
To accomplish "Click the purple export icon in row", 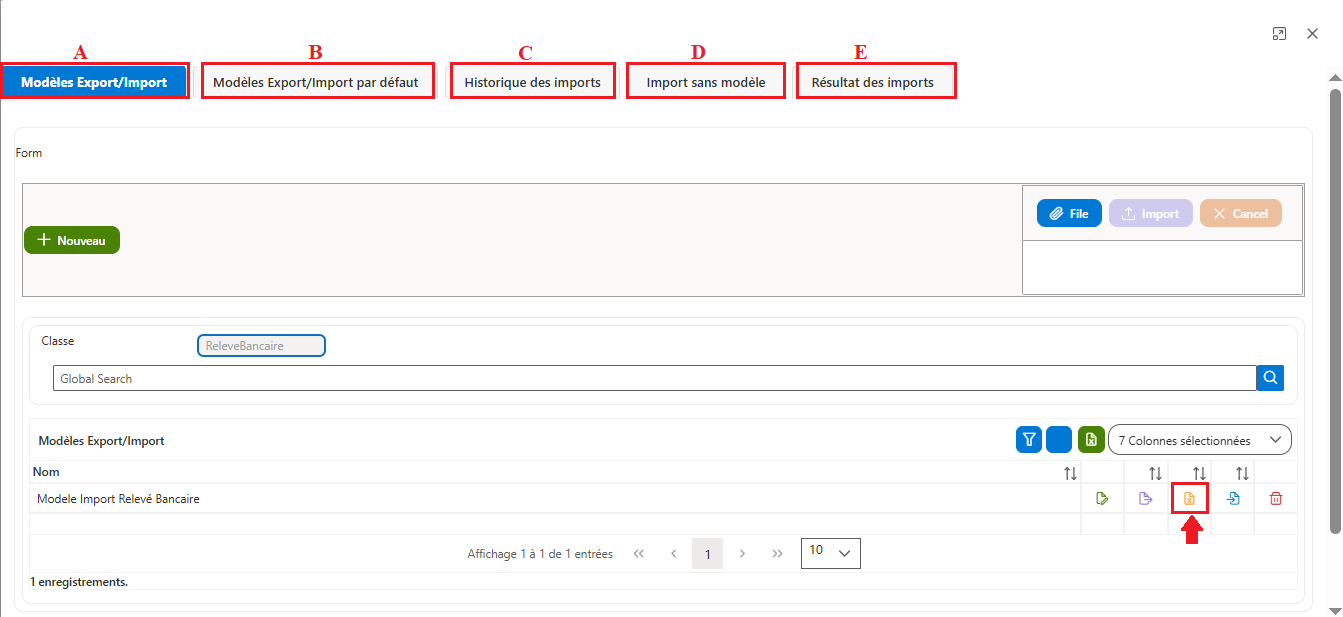I will click(1146, 498).
